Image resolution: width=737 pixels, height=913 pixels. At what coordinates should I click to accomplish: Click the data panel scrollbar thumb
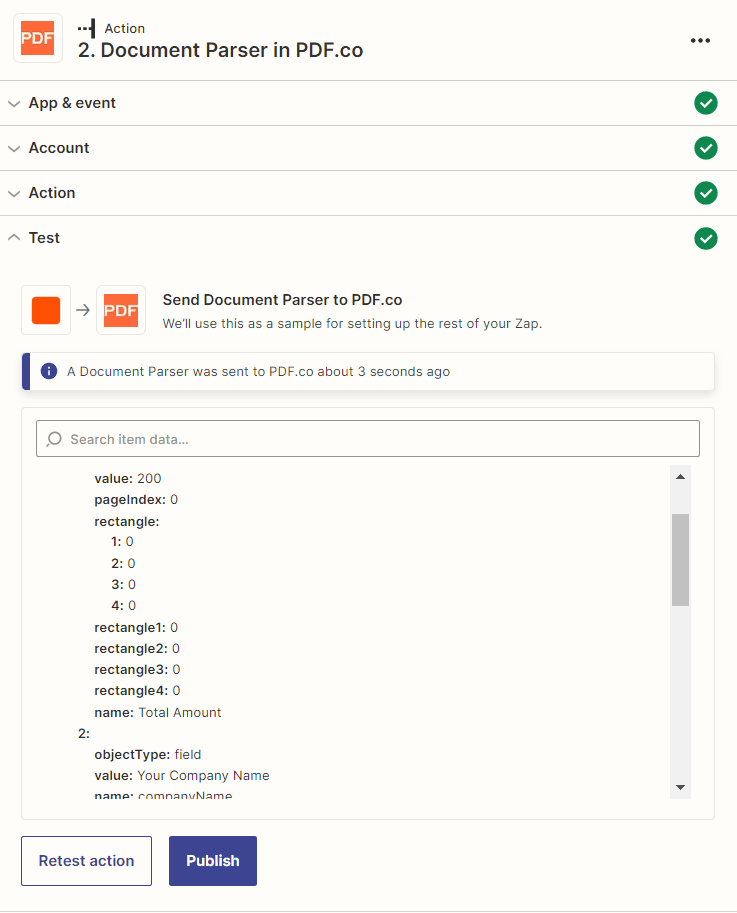point(680,559)
